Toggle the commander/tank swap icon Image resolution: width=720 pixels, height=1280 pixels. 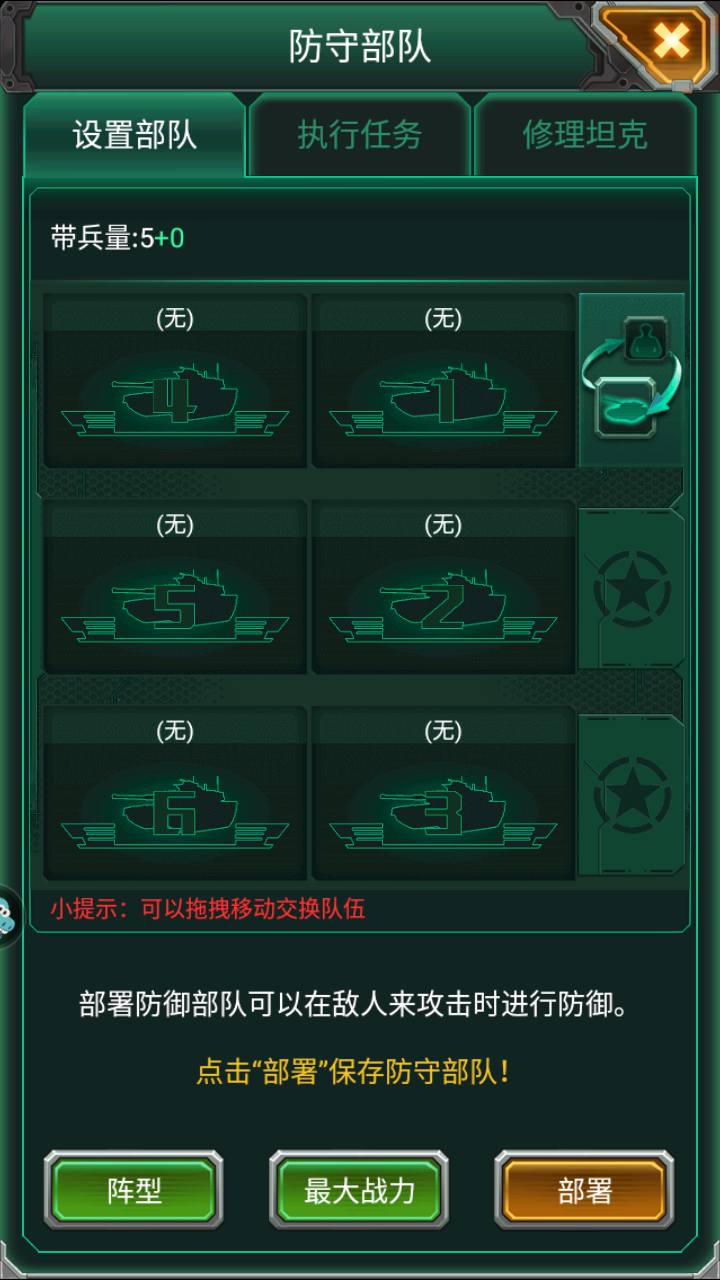[632, 380]
